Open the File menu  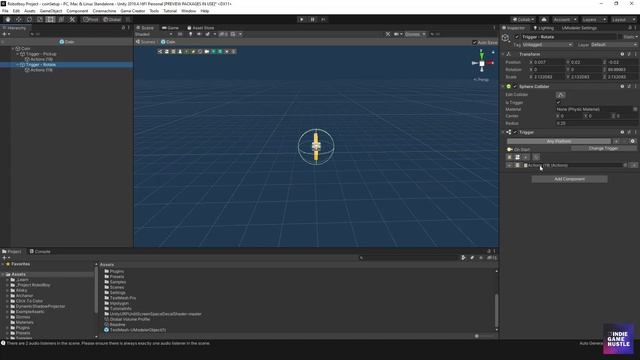pyautogui.click(x=5, y=11)
